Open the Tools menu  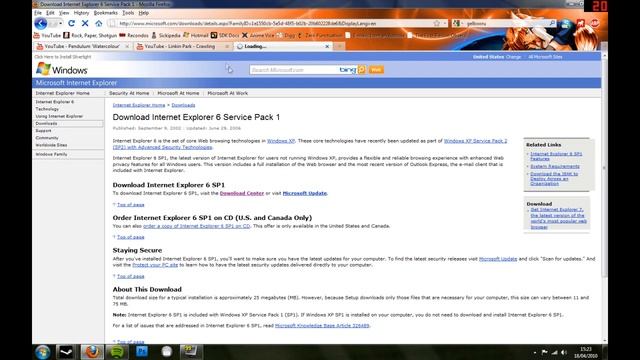tap(128, 13)
